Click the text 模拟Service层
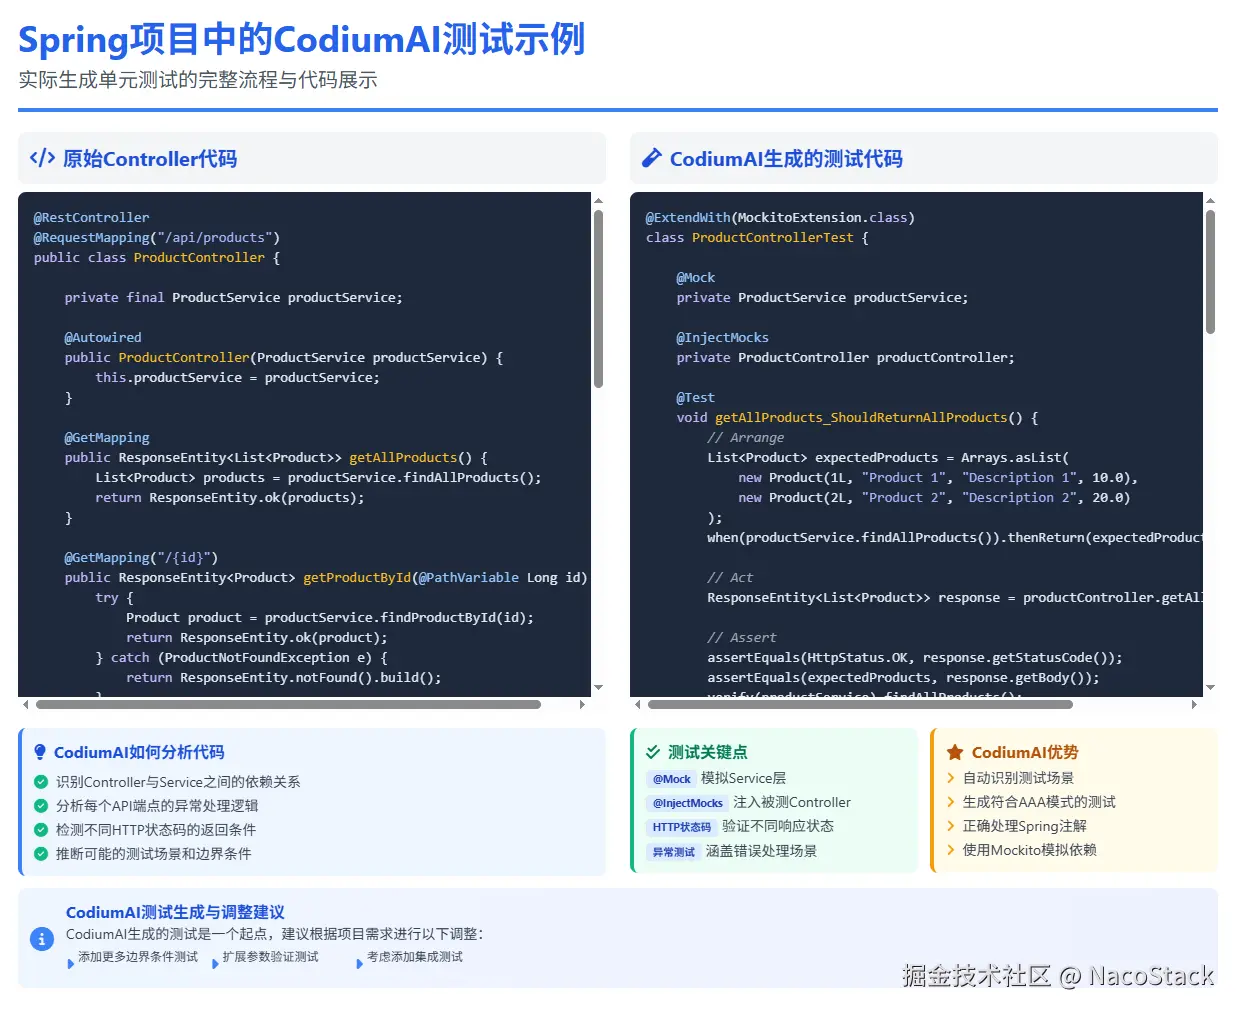Image resolution: width=1240 pixels, height=1016 pixels. [743, 778]
